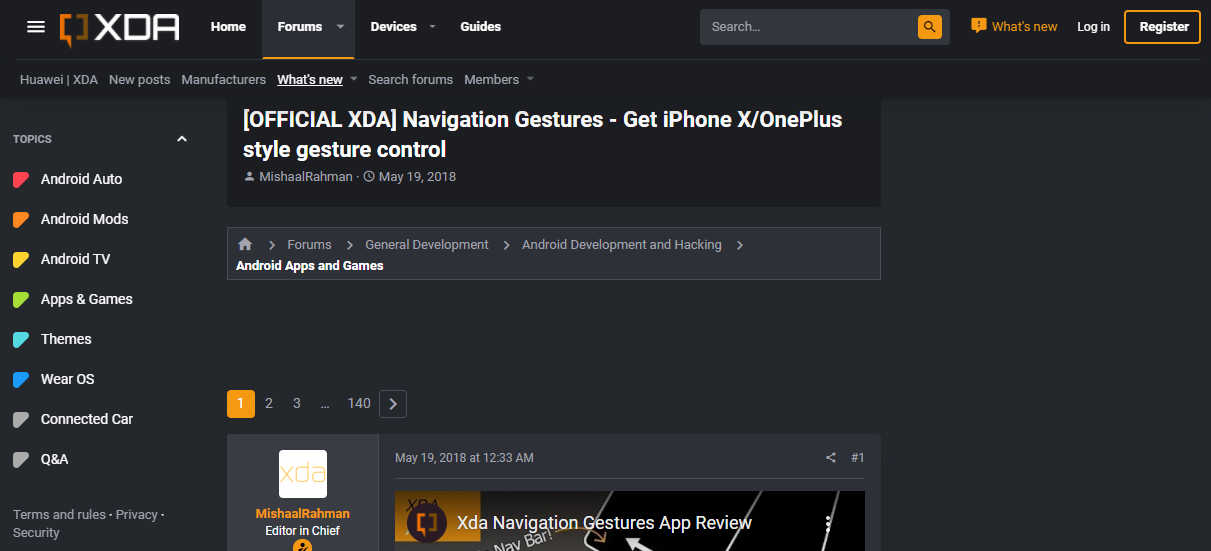1211x551 pixels.
Task: Click Security footer link
Action: pos(36,533)
